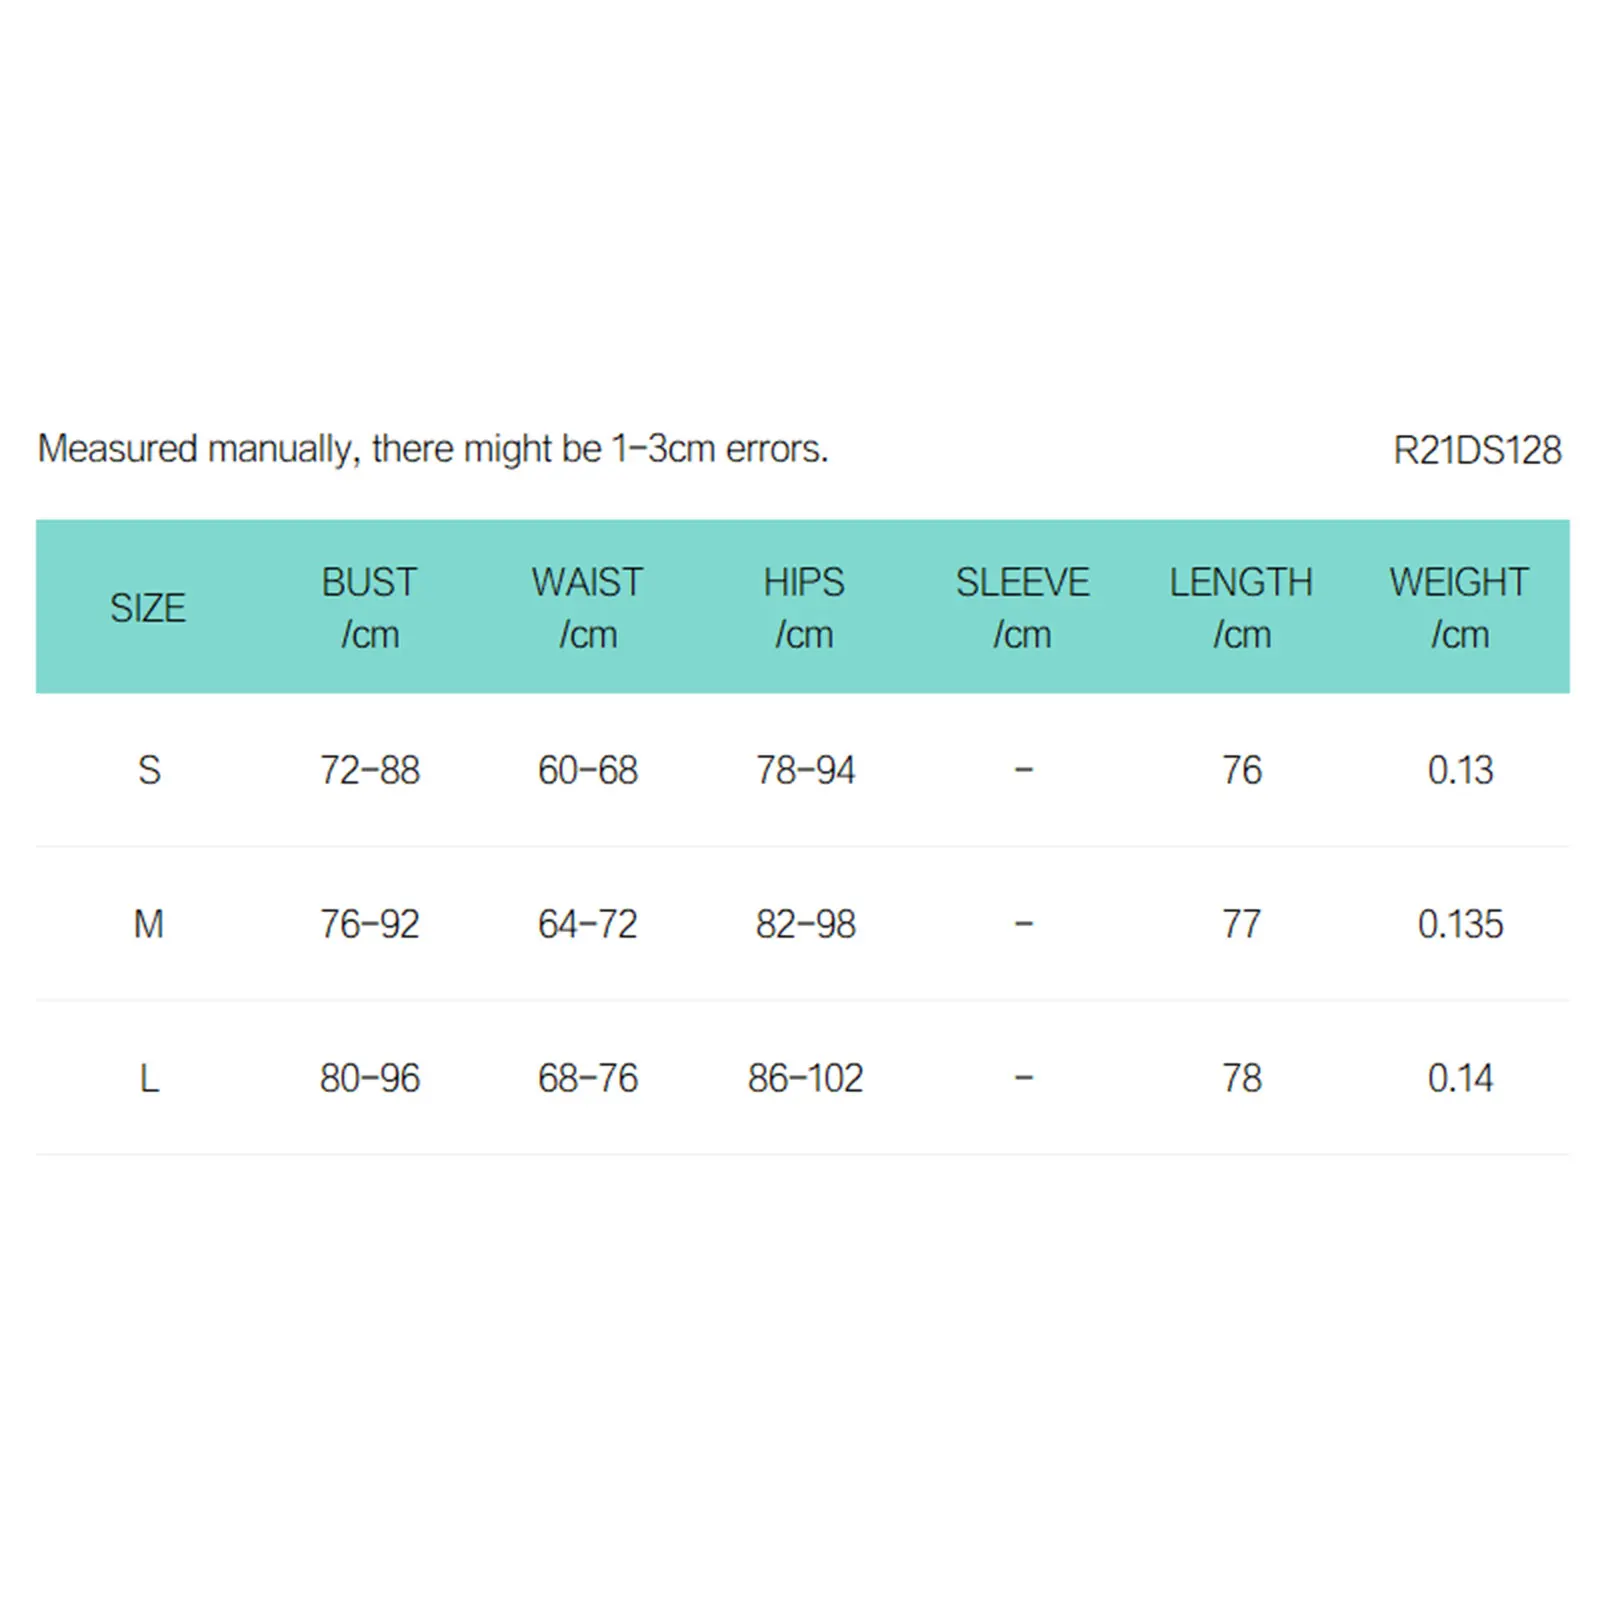1600x1600 pixels.
Task: Select the weight value 0.135
Action: coord(1460,924)
